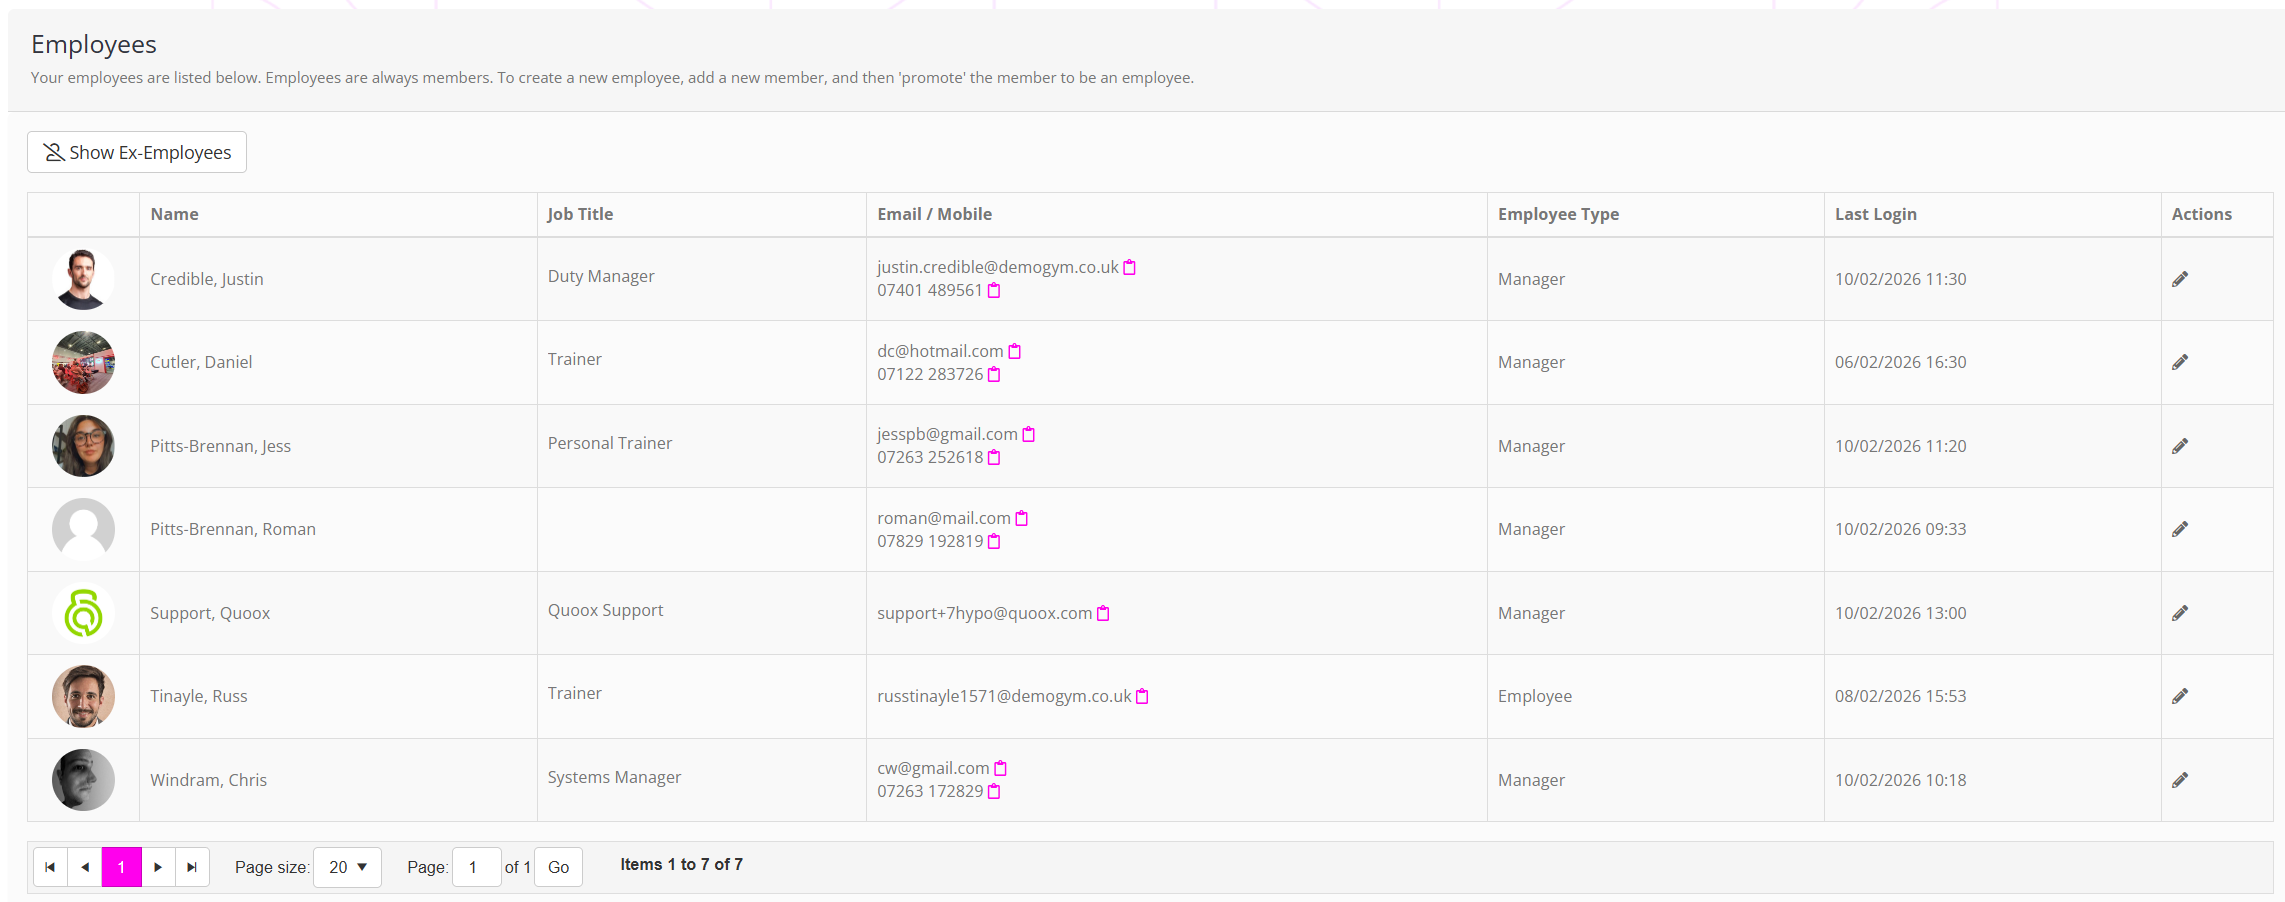Select page 1 in pager
This screenshot has width=2285, height=902.
coord(121,867)
